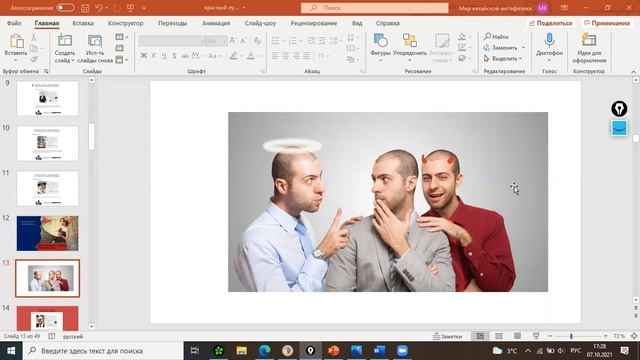
Task: Click the search box in title bar
Action: 374,8
